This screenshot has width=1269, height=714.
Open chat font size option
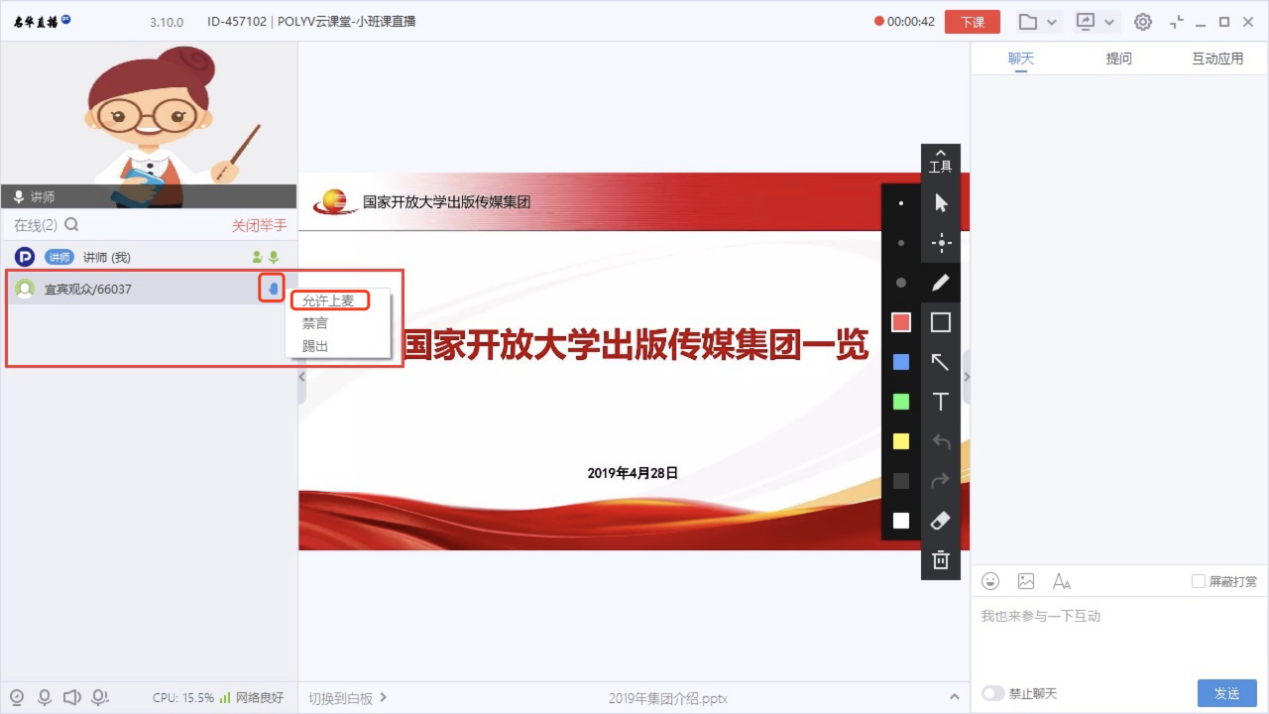(1062, 581)
